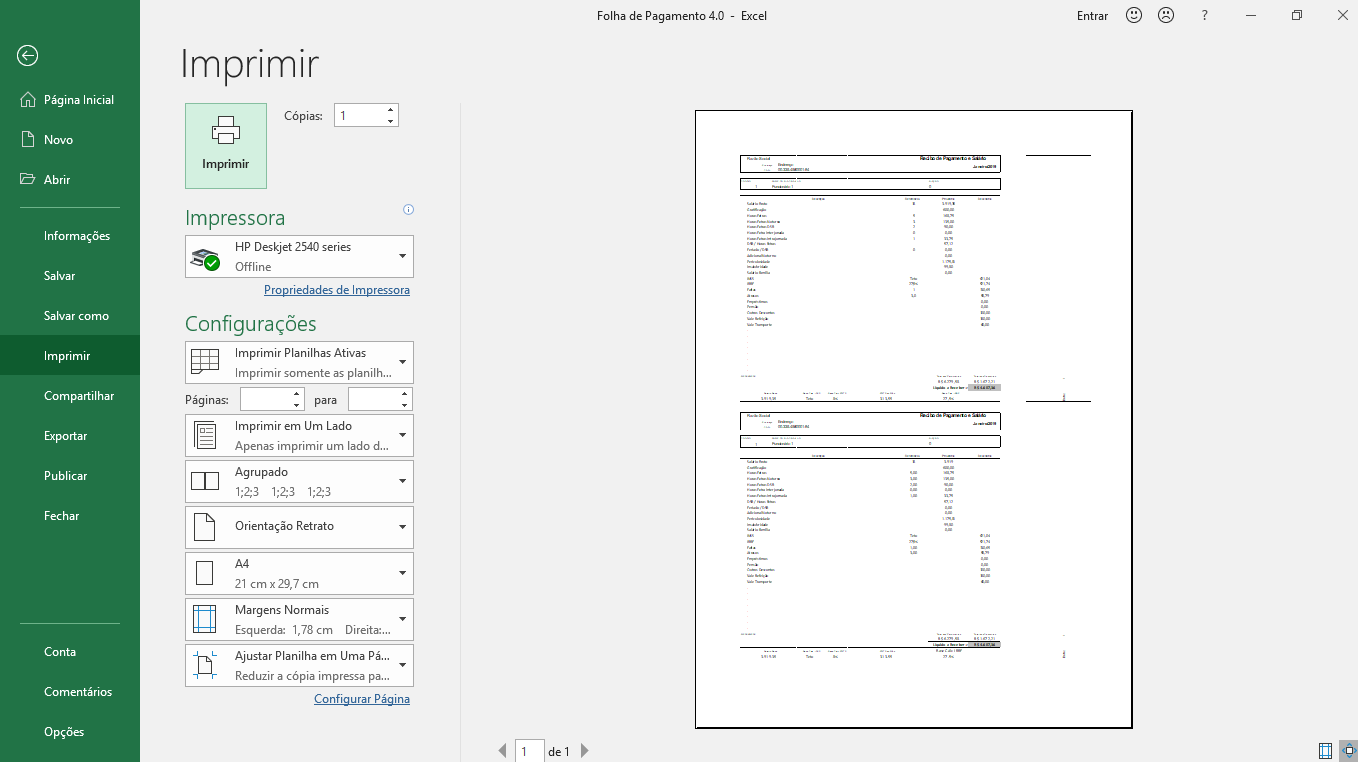This screenshot has width=1358, height=762.
Task: Click the Configurar Página link
Action: 362,699
